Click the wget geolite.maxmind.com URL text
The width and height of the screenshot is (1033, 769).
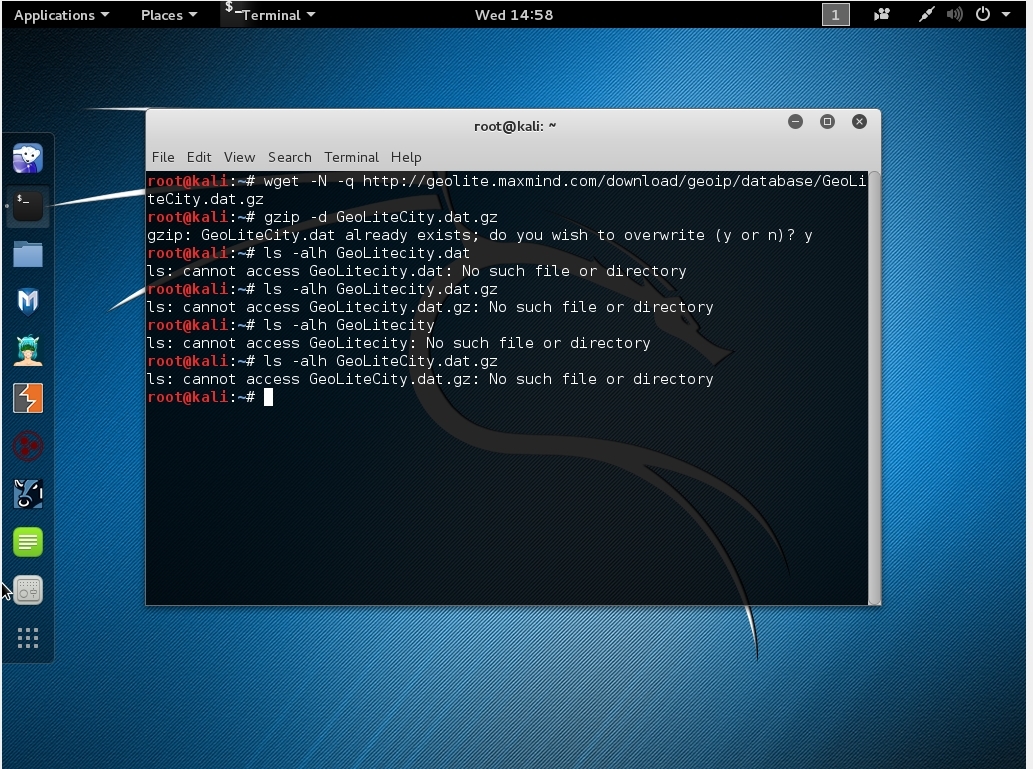pos(614,181)
